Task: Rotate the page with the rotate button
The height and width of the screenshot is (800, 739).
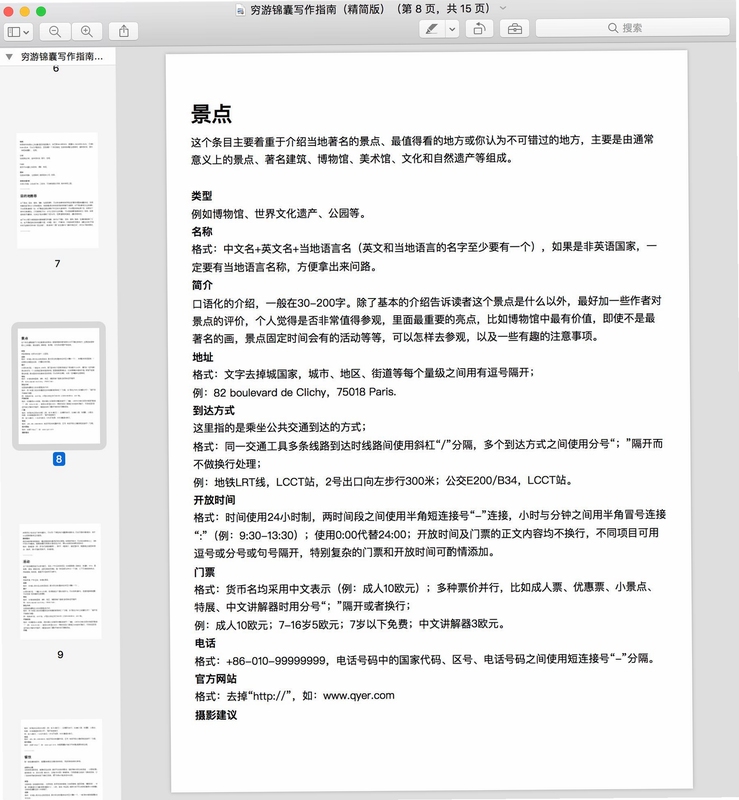Action: coord(479,29)
